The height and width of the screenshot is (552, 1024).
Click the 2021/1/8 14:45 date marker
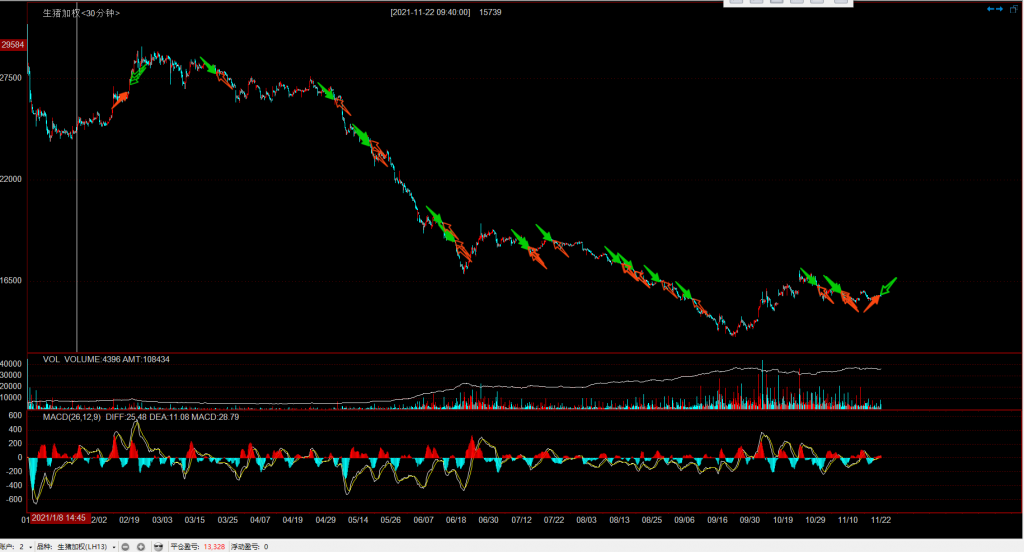pyautogui.click(x=60, y=518)
